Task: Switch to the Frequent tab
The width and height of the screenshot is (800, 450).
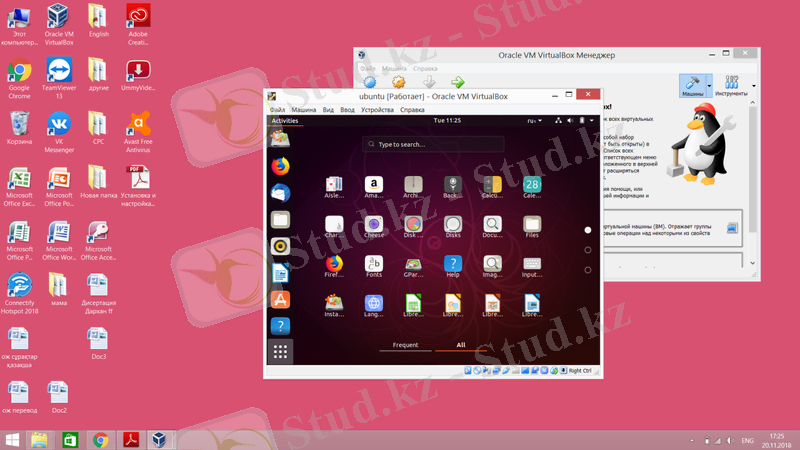Action: [405, 345]
